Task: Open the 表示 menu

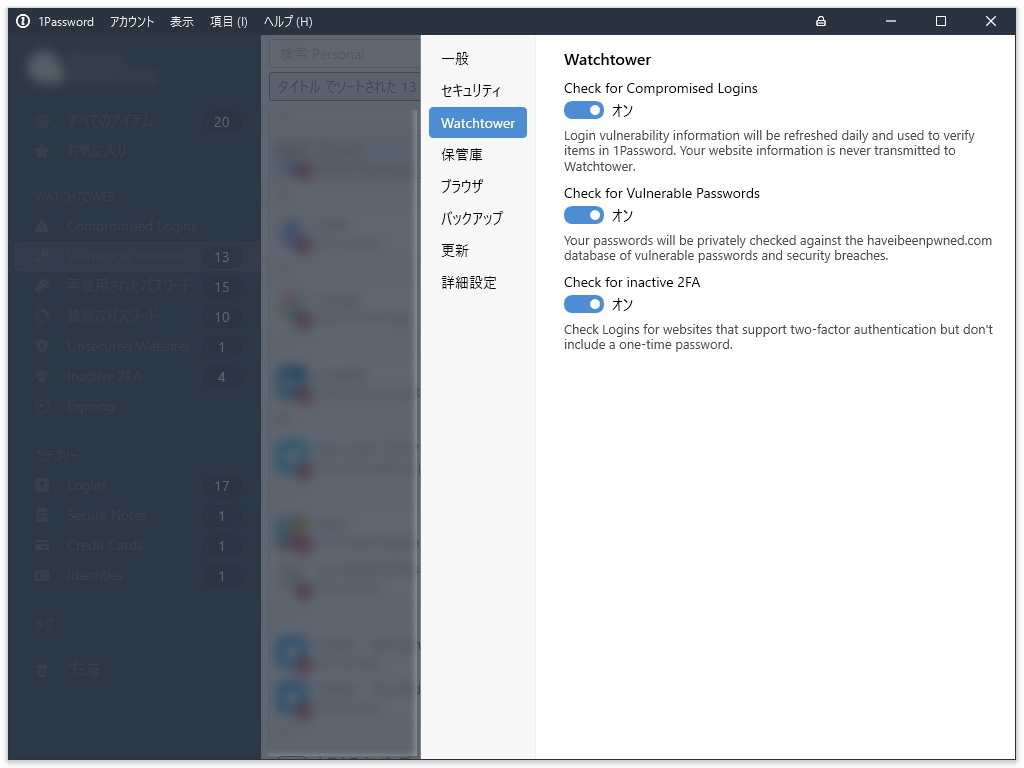Action: (x=182, y=20)
